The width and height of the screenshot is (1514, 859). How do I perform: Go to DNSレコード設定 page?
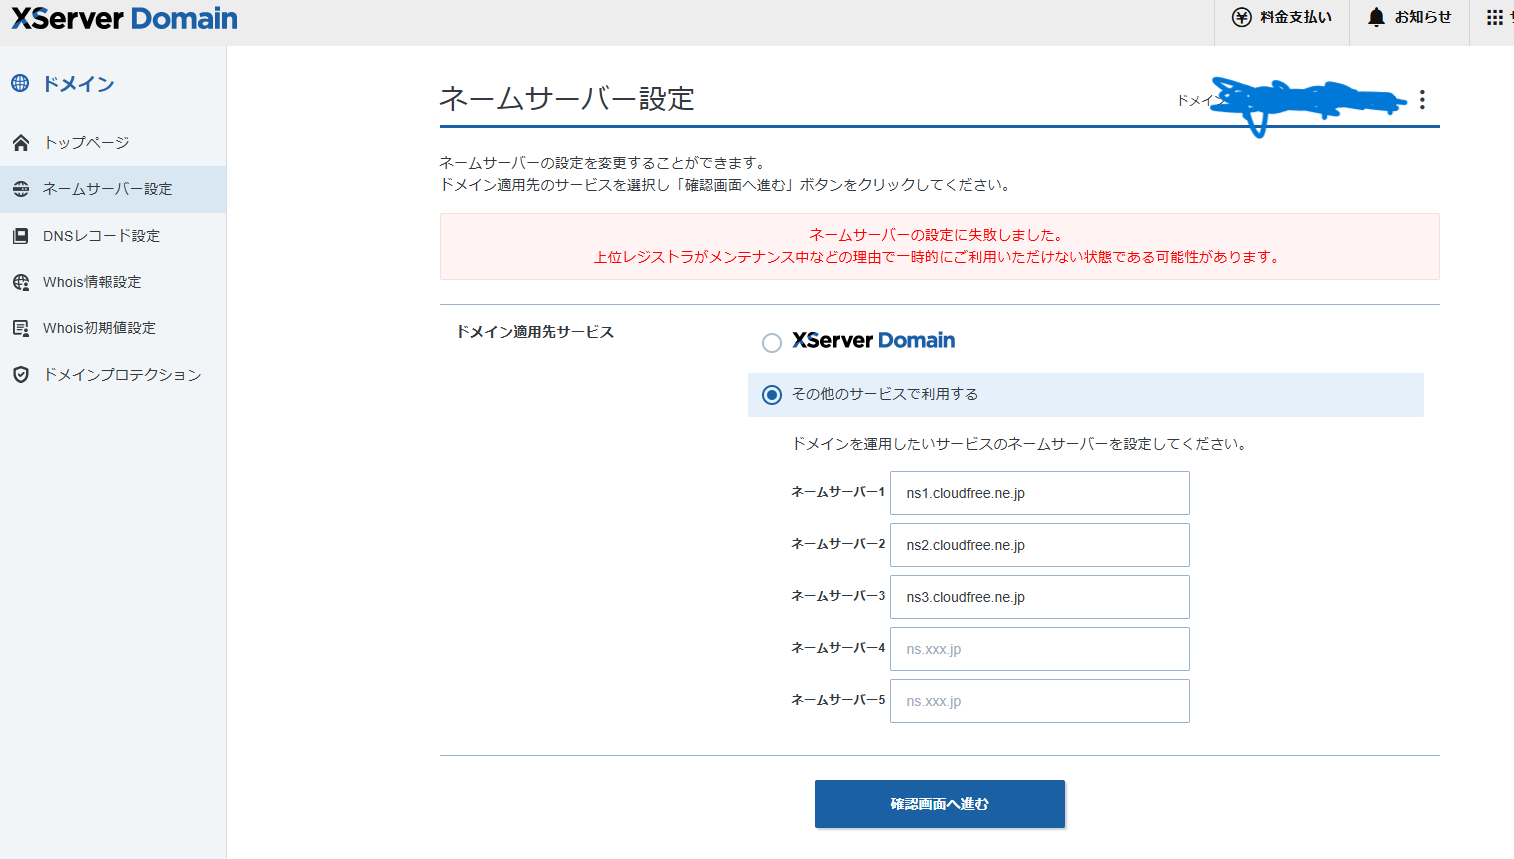113,236
